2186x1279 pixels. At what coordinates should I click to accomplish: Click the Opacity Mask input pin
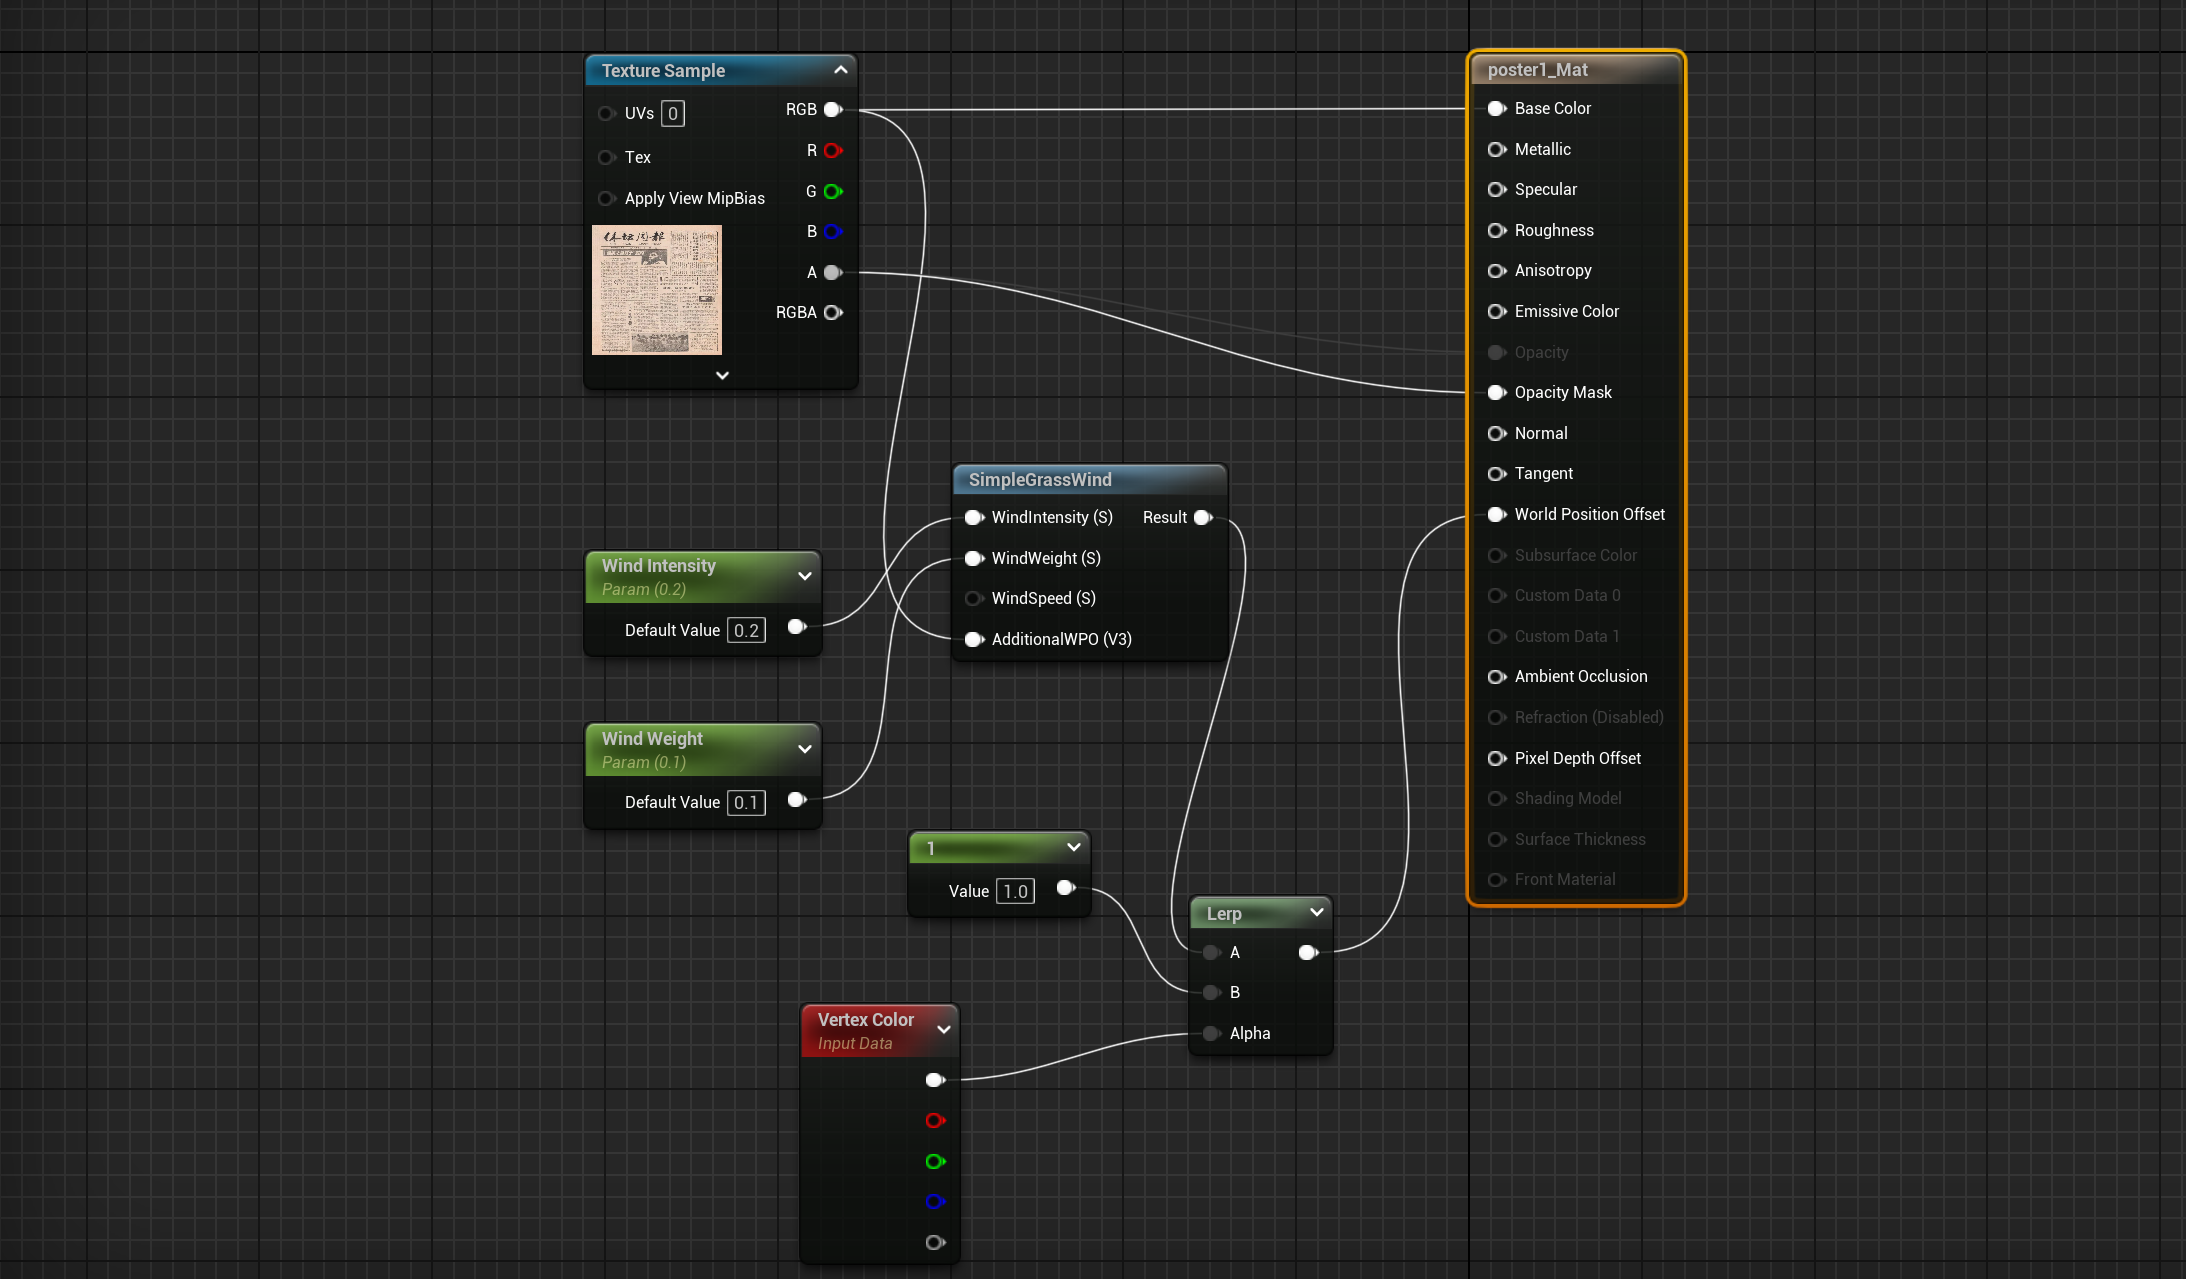pyautogui.click(x=1496, y=393)
